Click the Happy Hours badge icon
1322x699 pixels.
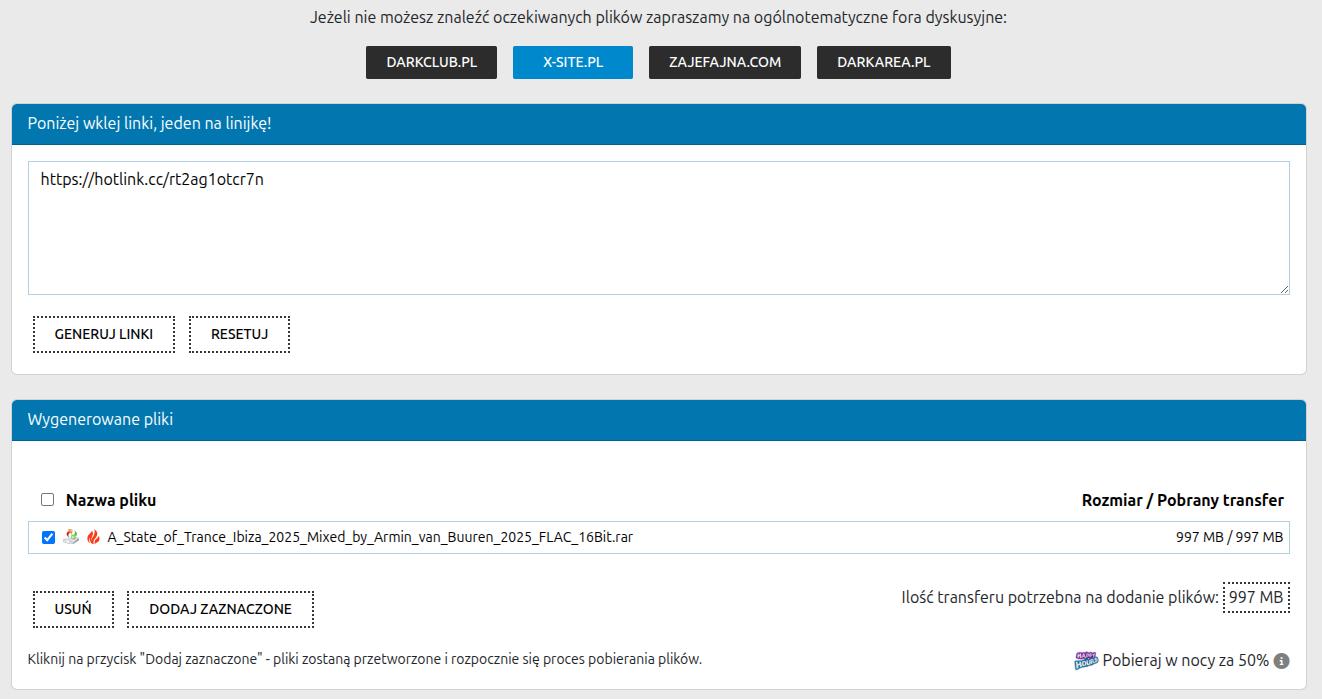(1086, 660)
